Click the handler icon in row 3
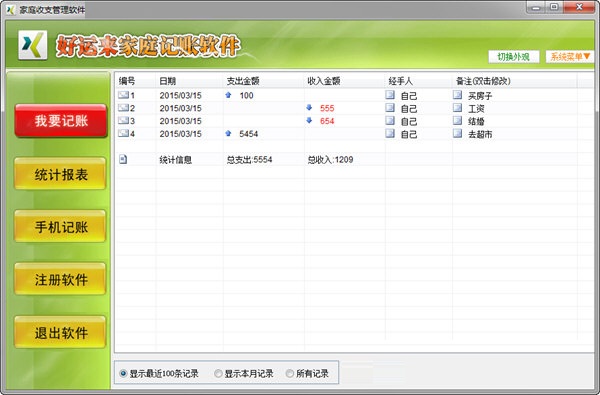Screen dimensions: 600x395 390,121
